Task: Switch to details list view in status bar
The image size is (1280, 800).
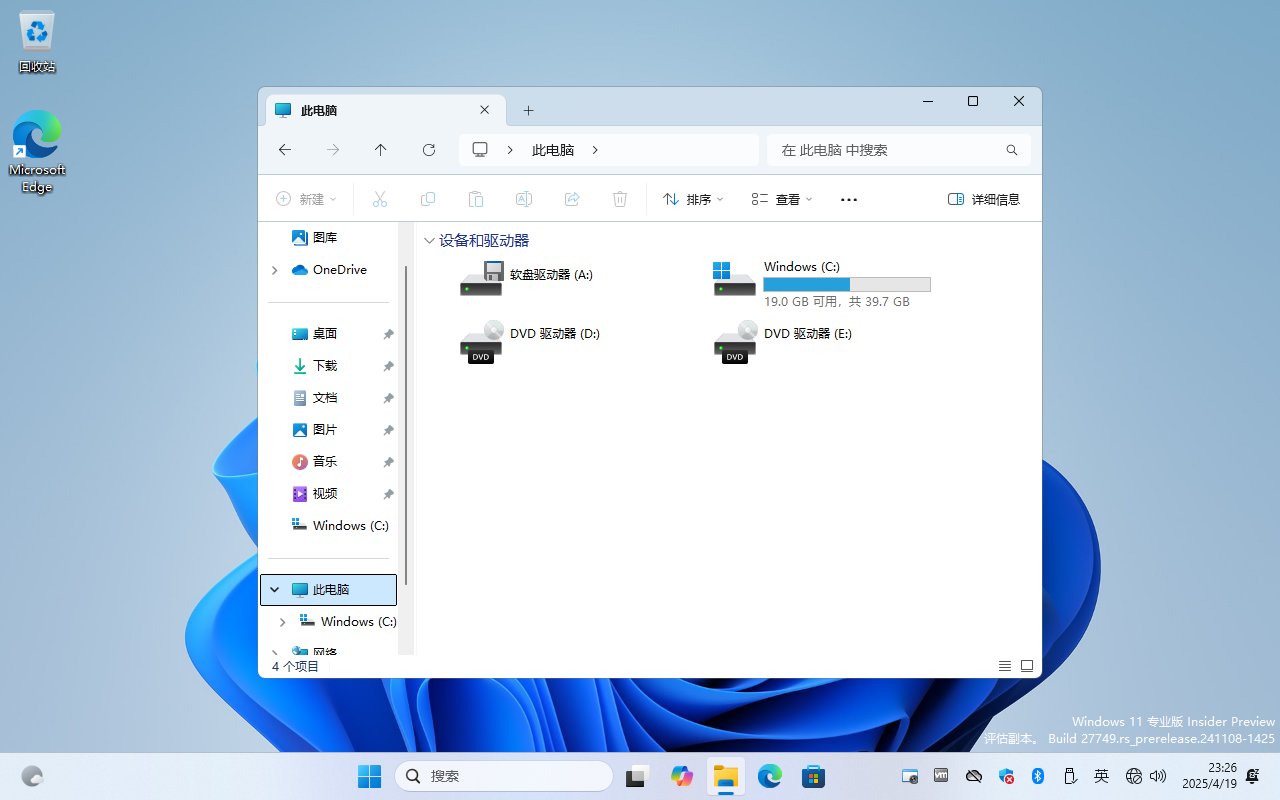Action: (x=1005, y=666)
